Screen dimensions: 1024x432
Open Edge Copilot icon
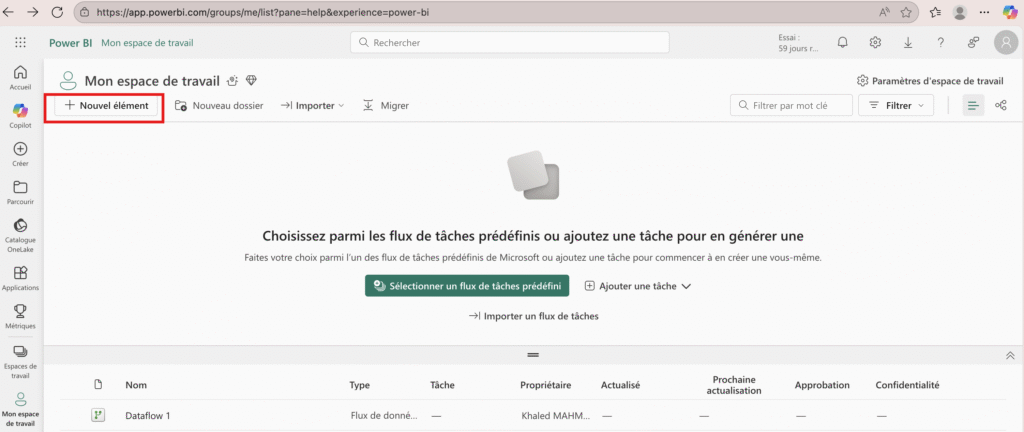click(x=1010, y=12)
